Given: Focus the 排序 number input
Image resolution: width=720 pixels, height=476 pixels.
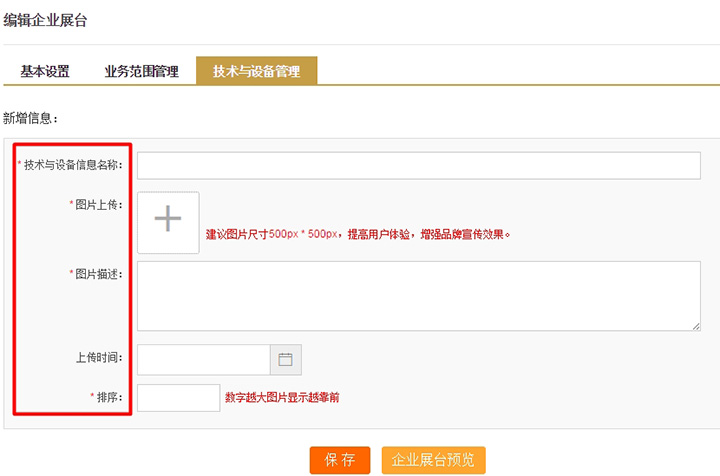Looking at the screenshot, I should [x=178, y=398].
